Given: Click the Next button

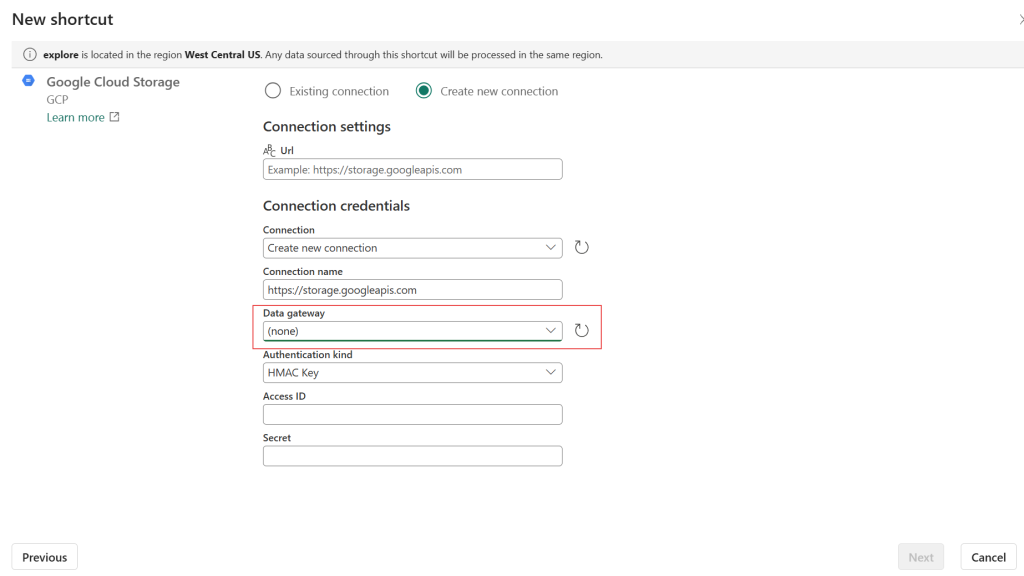Looking at the screenshot, I should 921,557.
